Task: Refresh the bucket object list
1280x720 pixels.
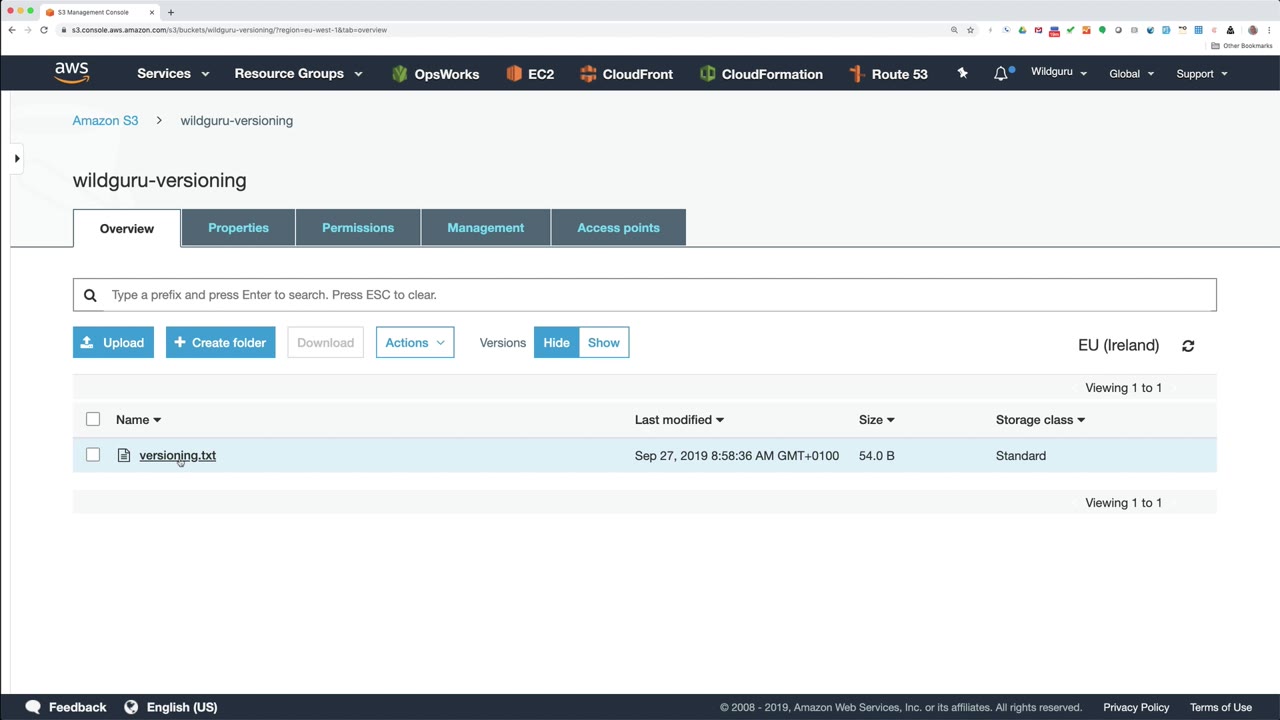Action: point(1188,346)
